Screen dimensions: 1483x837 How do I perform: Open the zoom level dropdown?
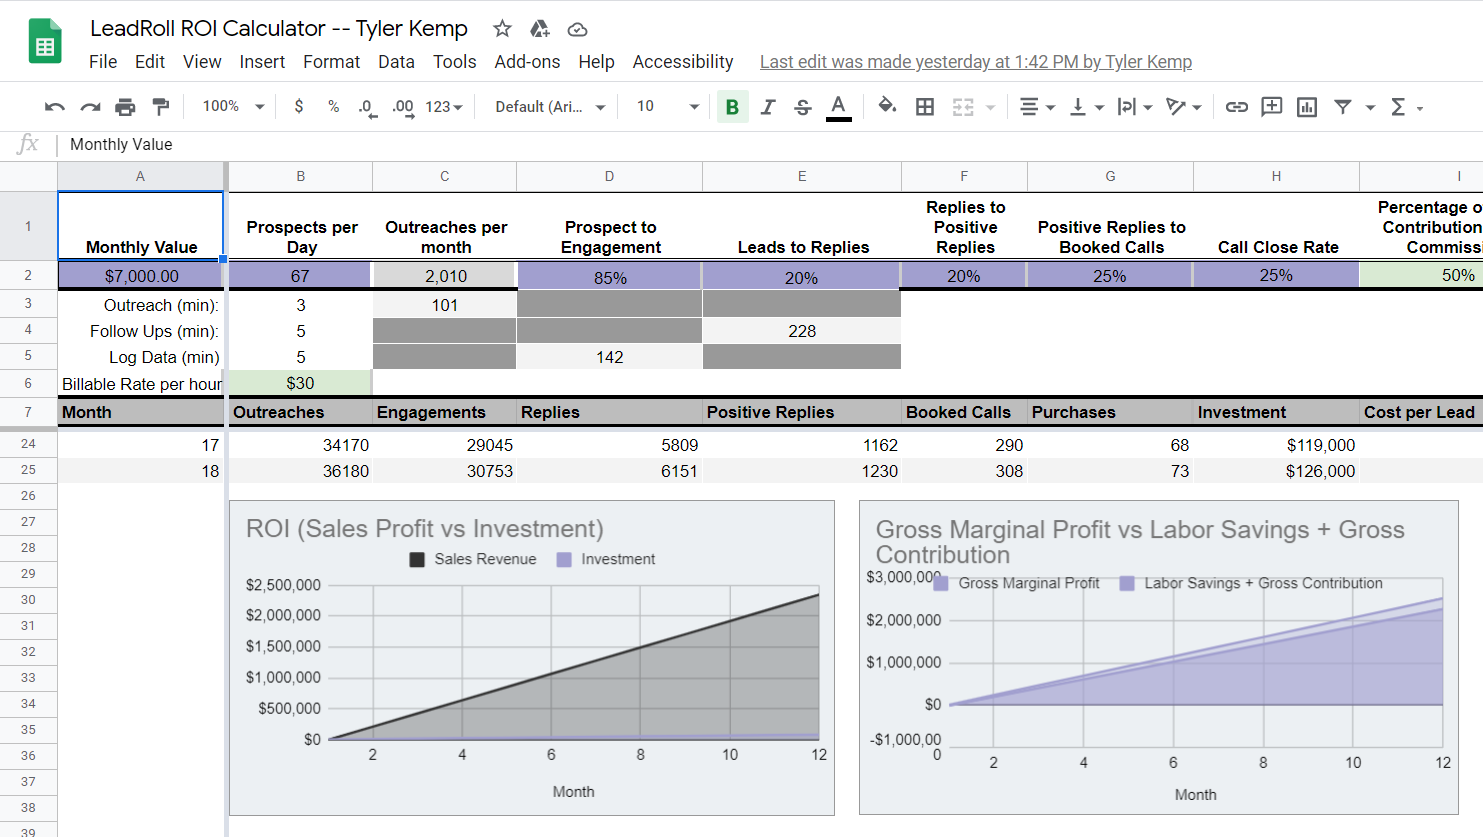(x=230, y=106)
